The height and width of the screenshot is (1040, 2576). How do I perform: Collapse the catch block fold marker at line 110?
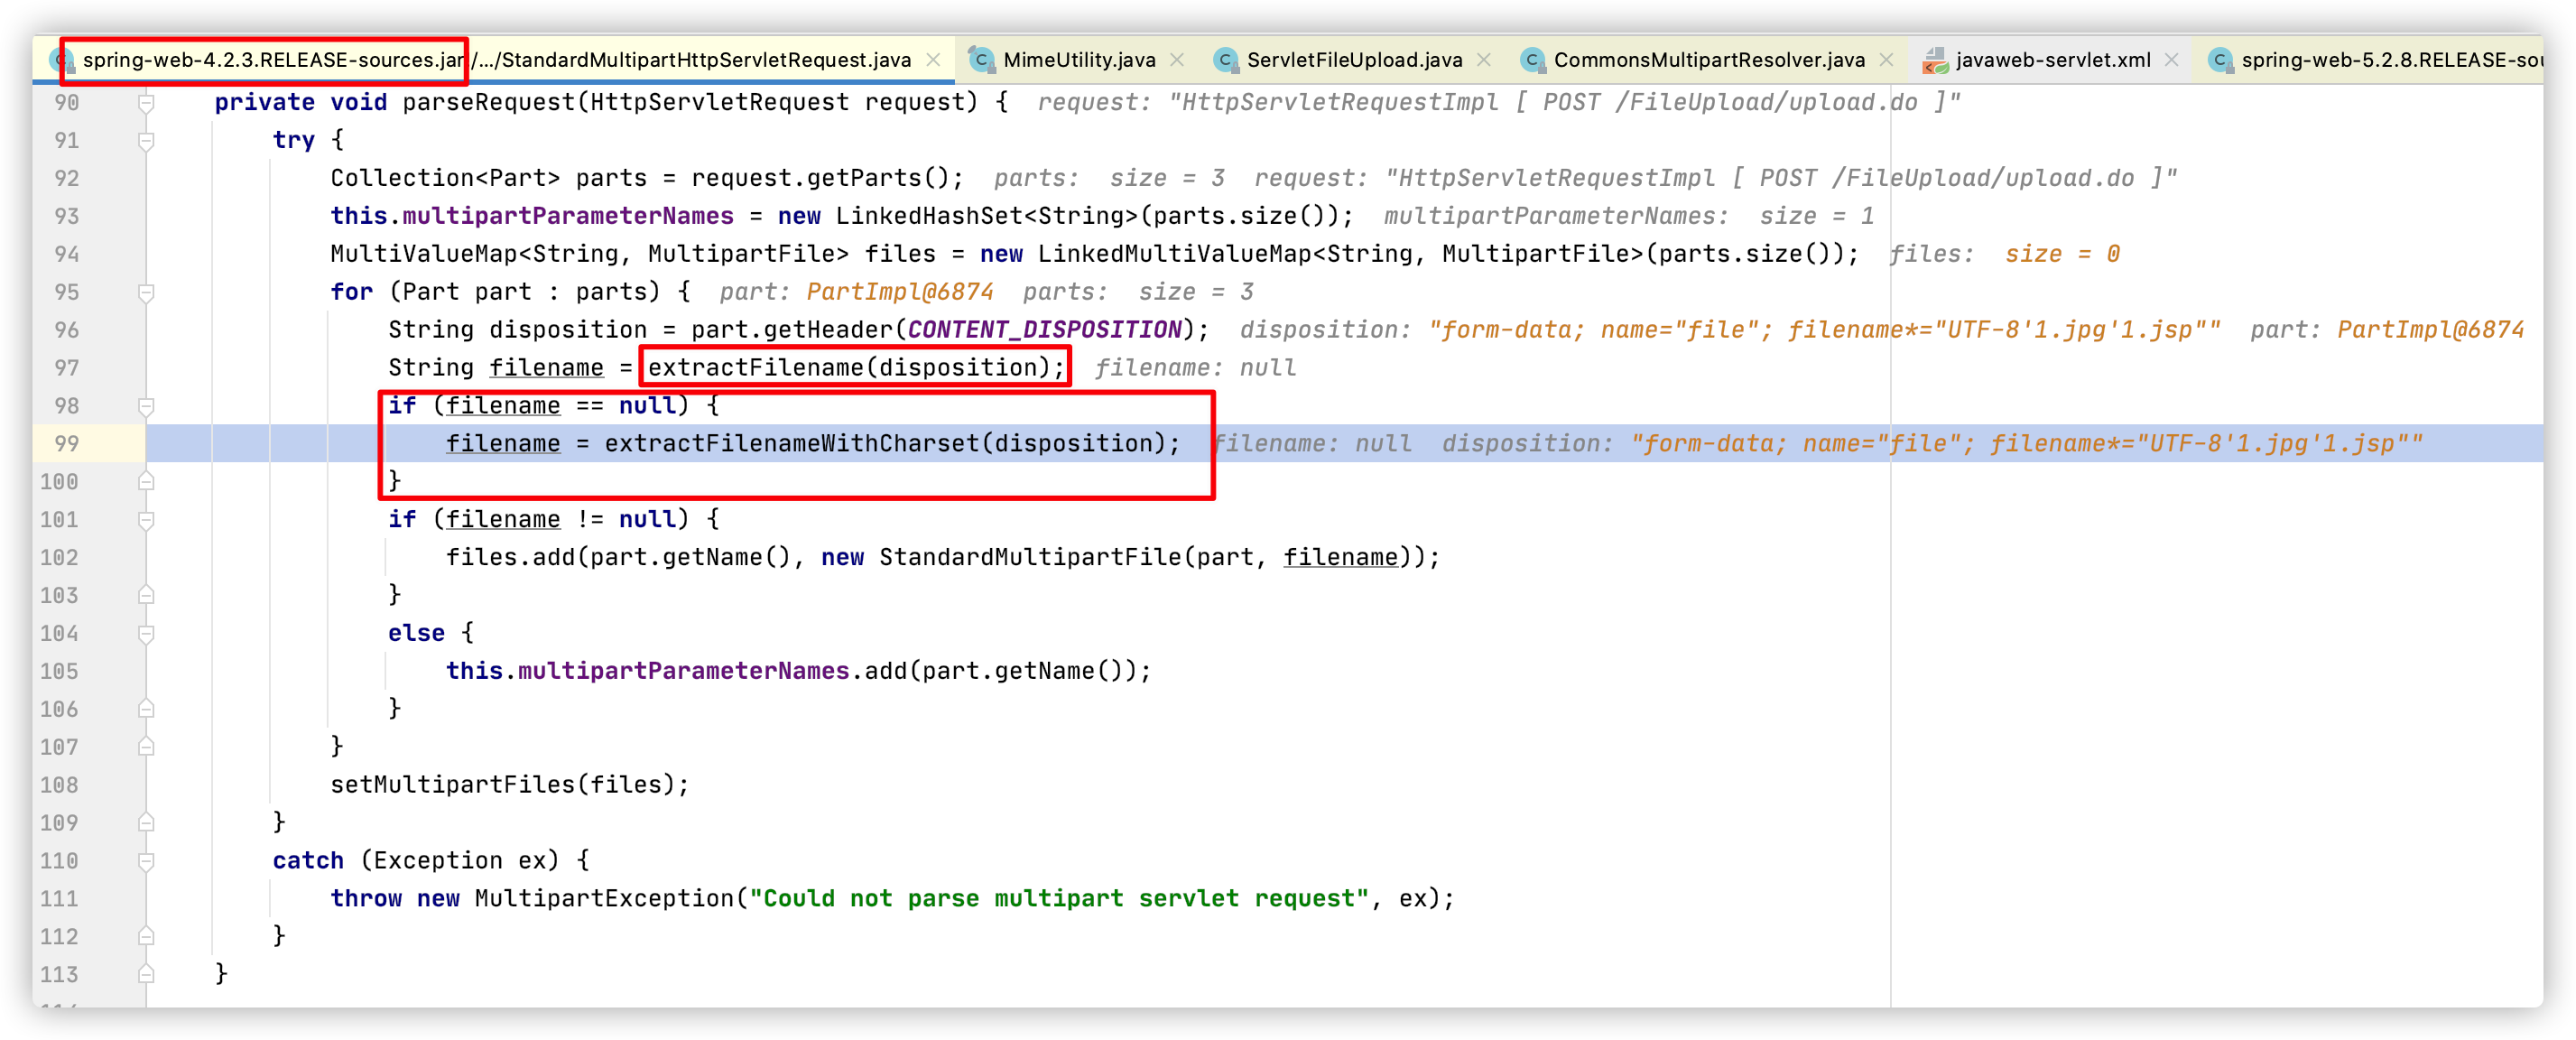click(x=146, y=860)
